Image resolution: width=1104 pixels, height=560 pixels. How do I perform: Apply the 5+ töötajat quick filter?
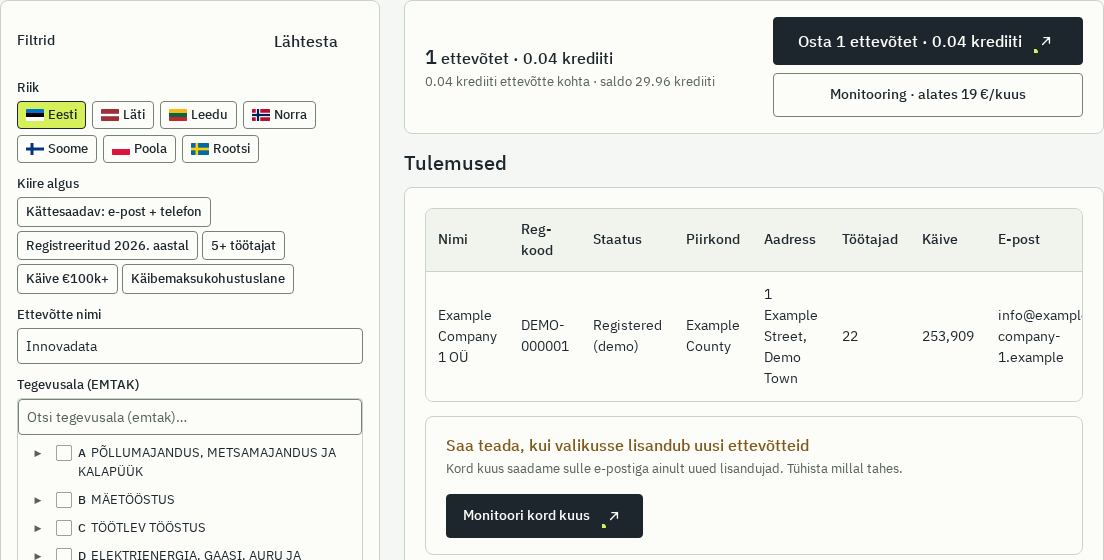click(244, 246)
